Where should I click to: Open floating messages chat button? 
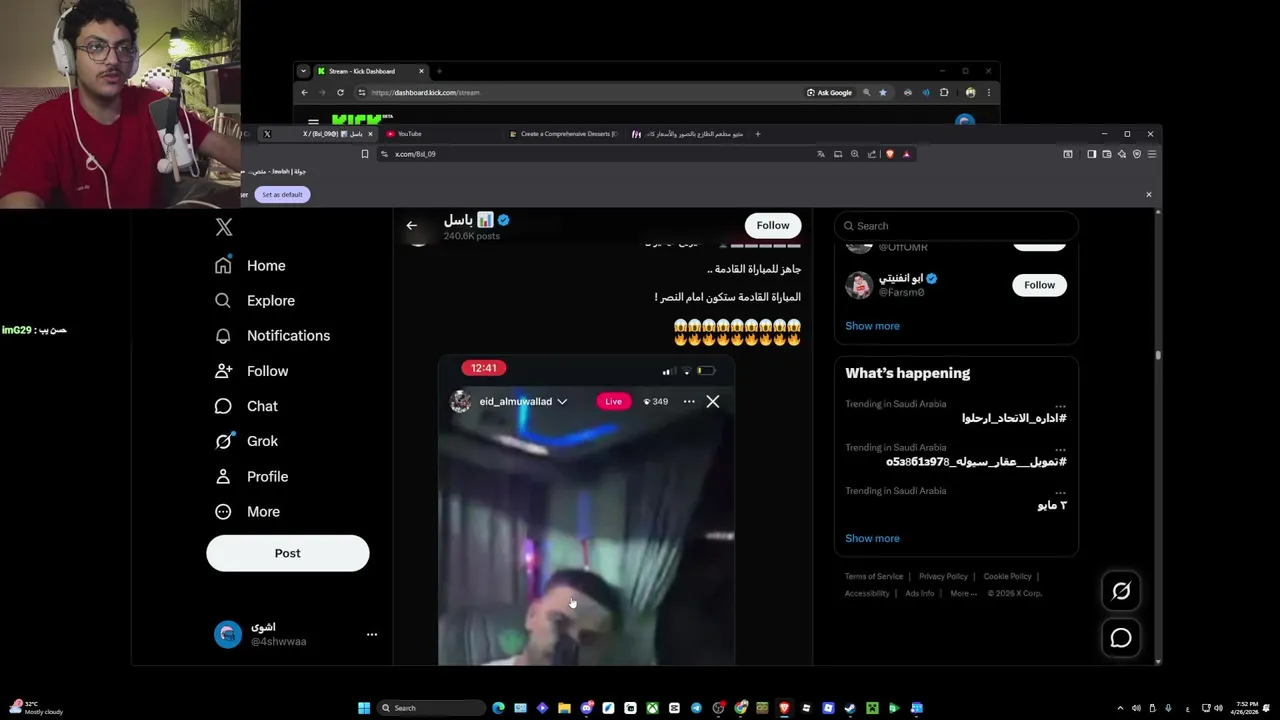[1121, 638]
